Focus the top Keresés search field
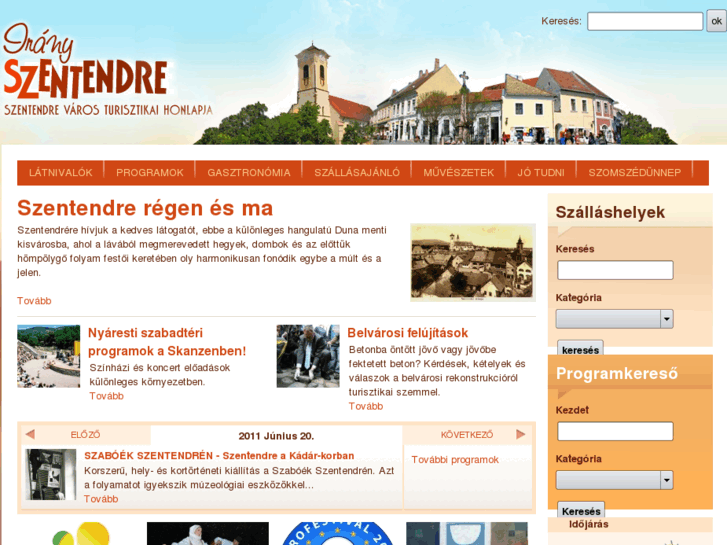This screenshot has width=727, height=545. click(x=645, y=21)
